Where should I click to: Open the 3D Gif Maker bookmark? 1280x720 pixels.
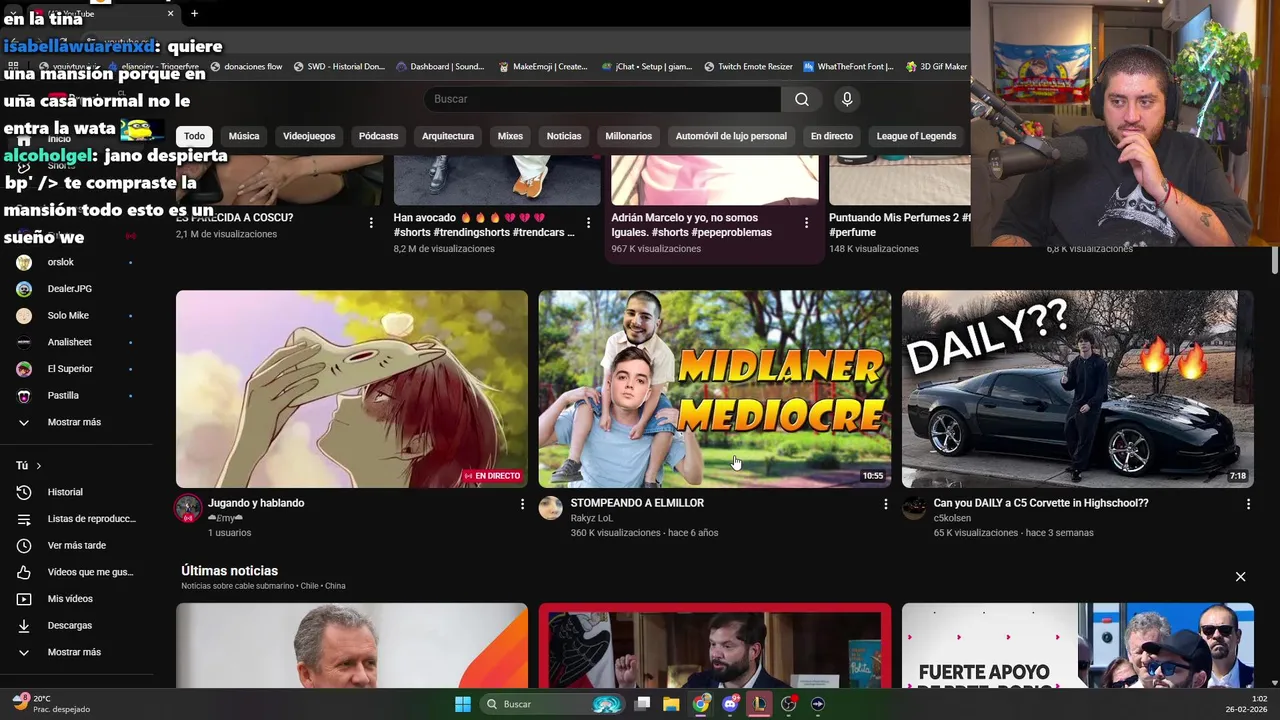point(936,67)
